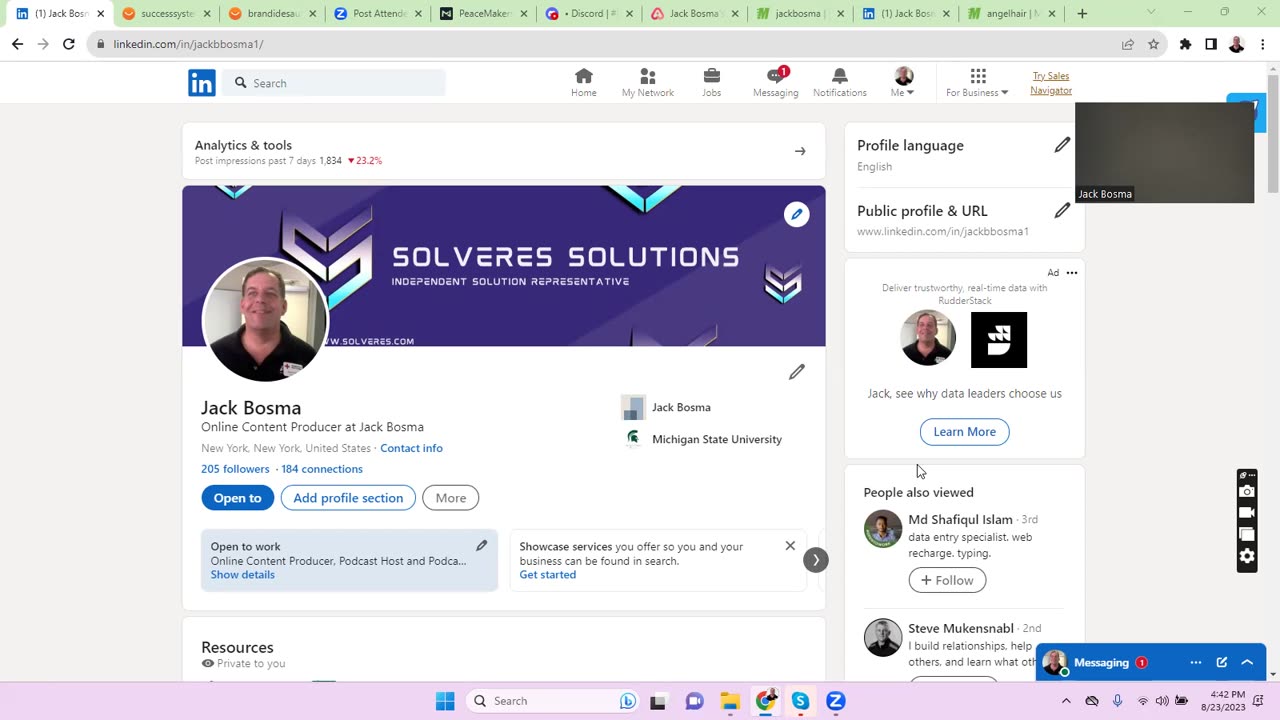Open the More profile actions button
1280x720 pixels.
coord(451,498)
